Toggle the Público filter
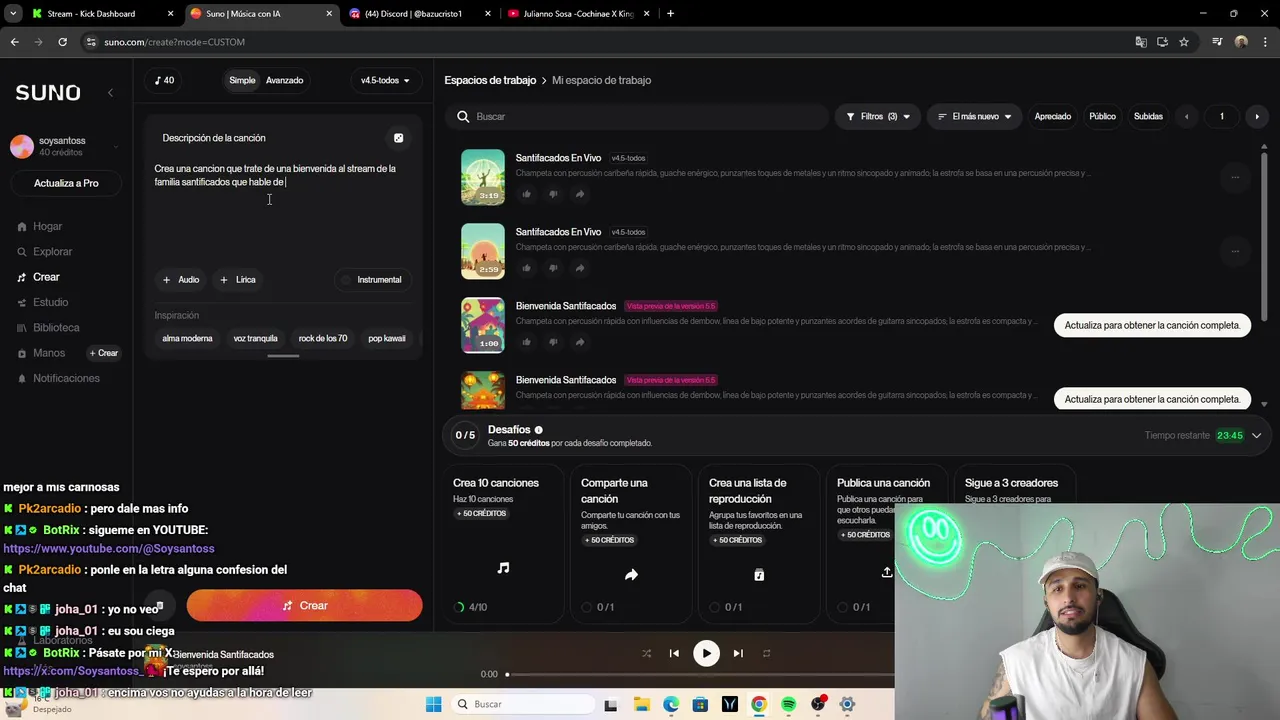 point(1102,116)
